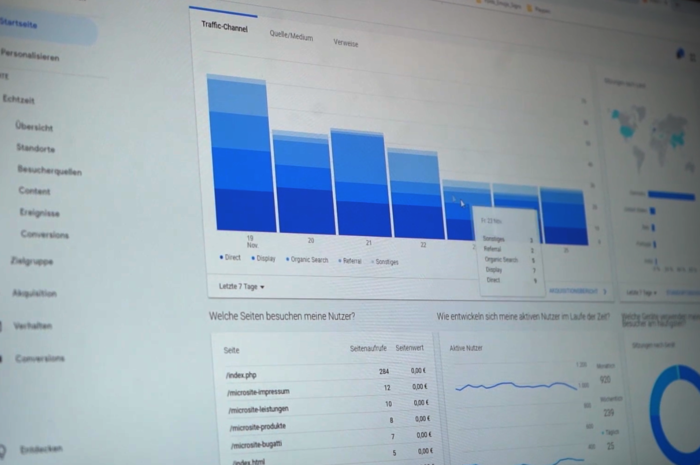Switch to the Traffic-Channel tab
700x465 pixels.
[224, 27]
